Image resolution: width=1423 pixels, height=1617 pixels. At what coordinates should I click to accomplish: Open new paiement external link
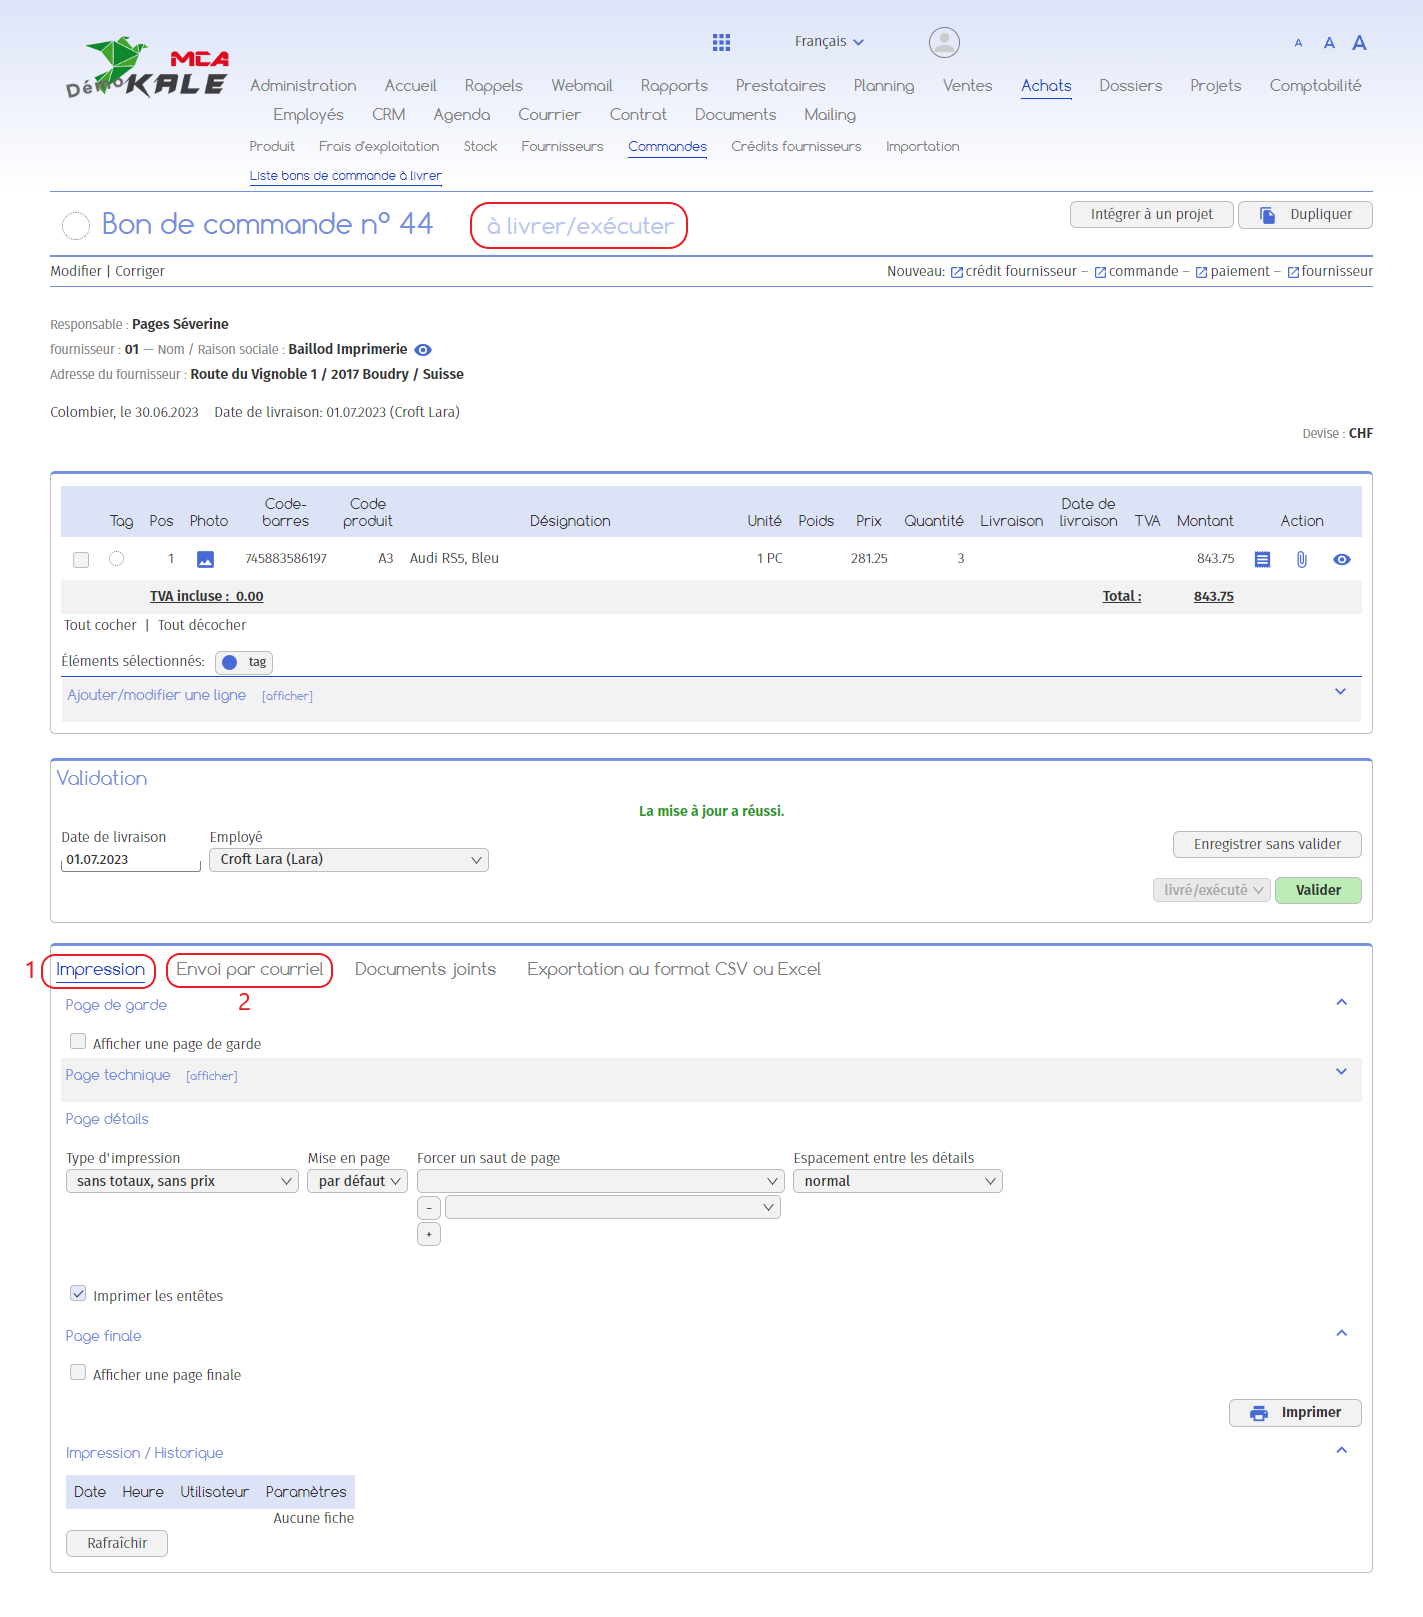point(1233,271)
